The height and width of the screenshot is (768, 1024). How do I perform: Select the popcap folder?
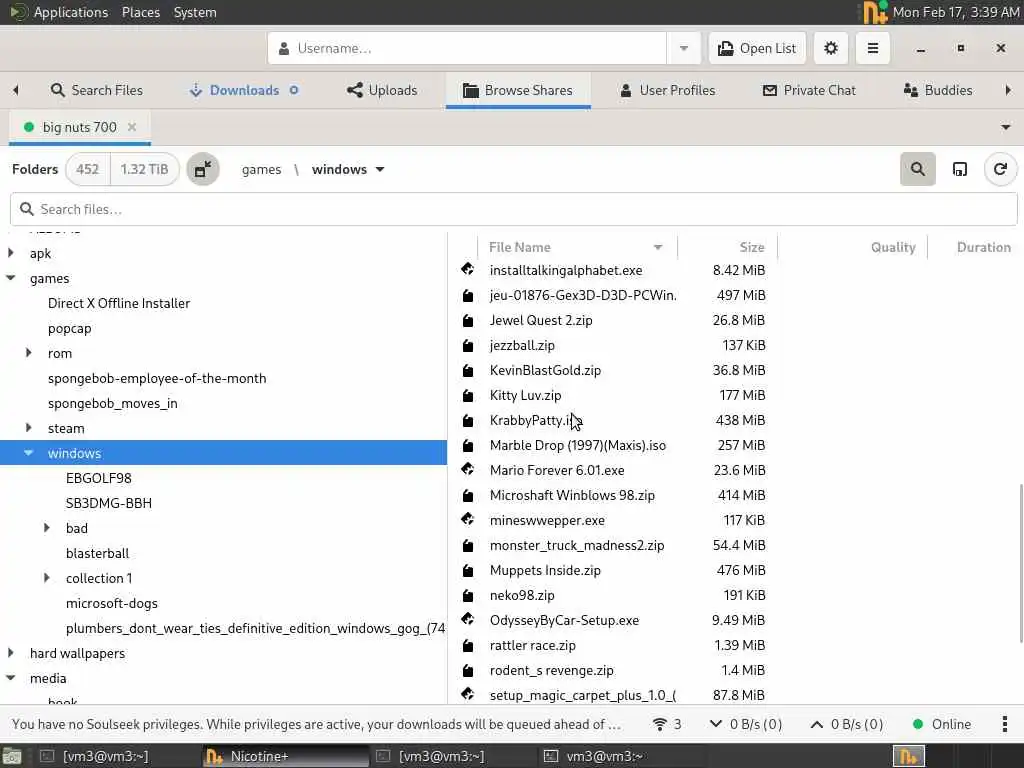69,328
